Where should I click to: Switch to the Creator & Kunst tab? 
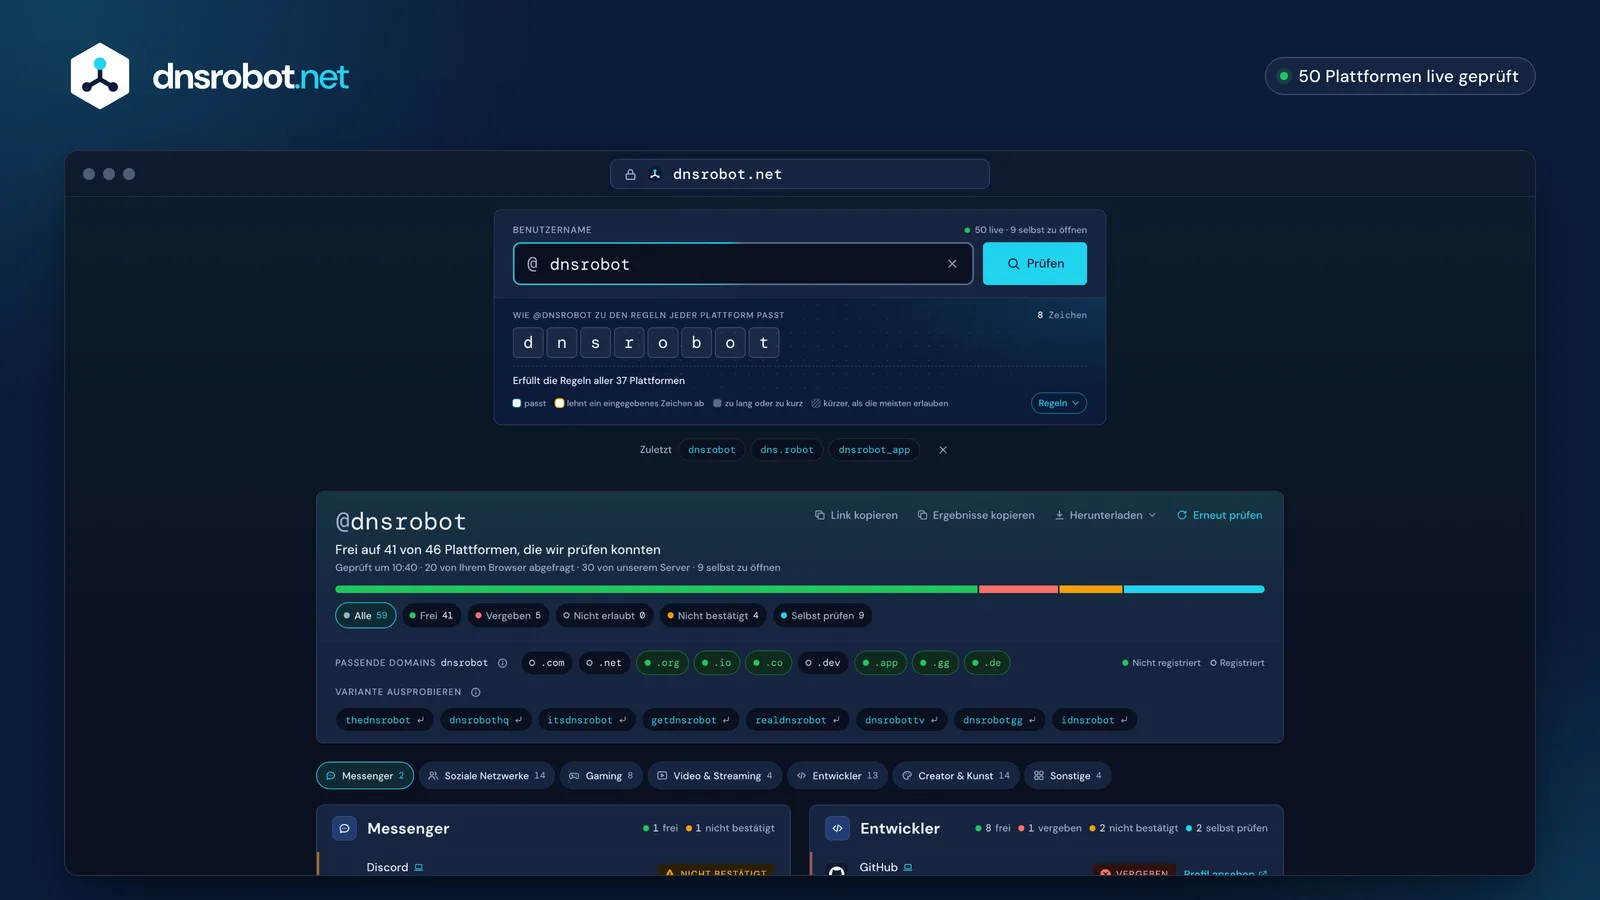(956, 776)
